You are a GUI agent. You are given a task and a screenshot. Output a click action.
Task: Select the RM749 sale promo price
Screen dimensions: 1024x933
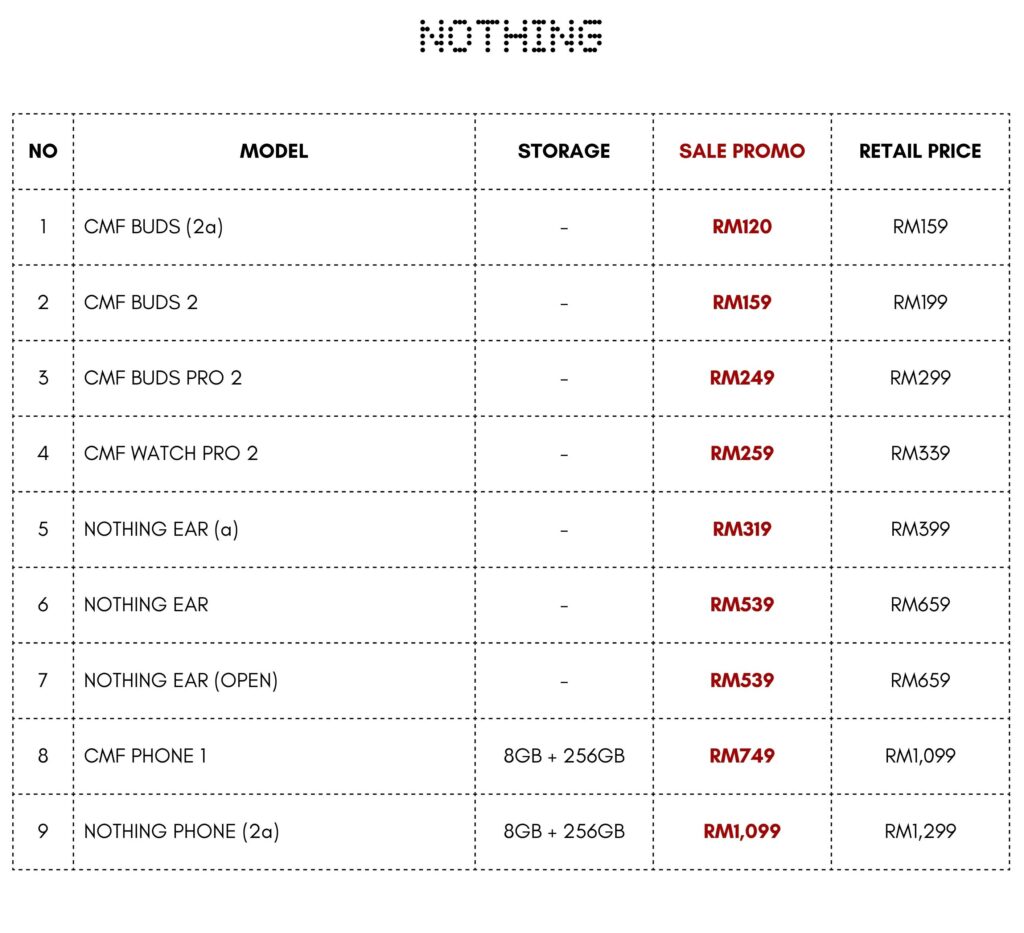click(x=742, y=756)
